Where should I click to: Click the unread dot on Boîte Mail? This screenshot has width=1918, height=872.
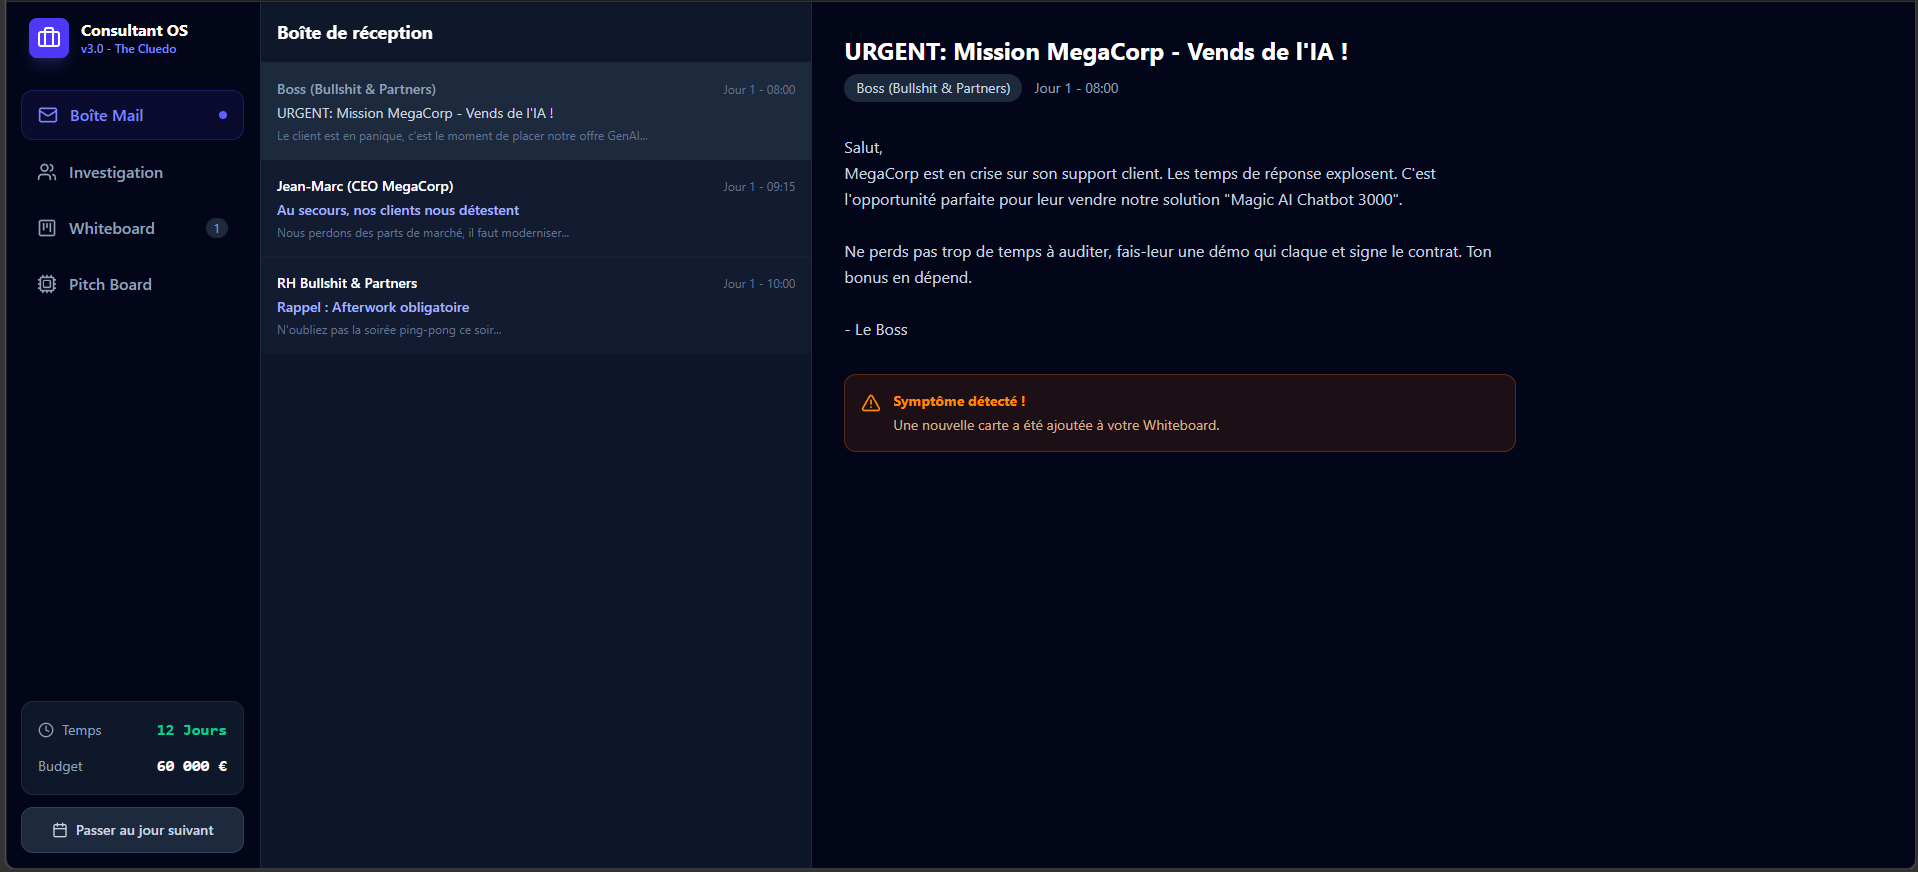tap(223, 115)
